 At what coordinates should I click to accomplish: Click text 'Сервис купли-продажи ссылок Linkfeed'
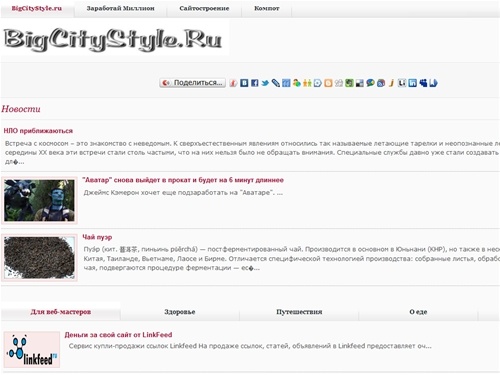pyautogui.click(x=133, y=346)
